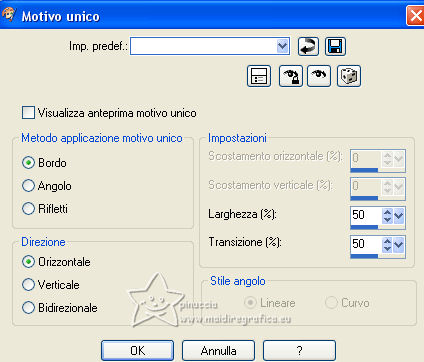Increase Larghezza with the up spinner arrow

pyautogui.click(x=387, y=212)
